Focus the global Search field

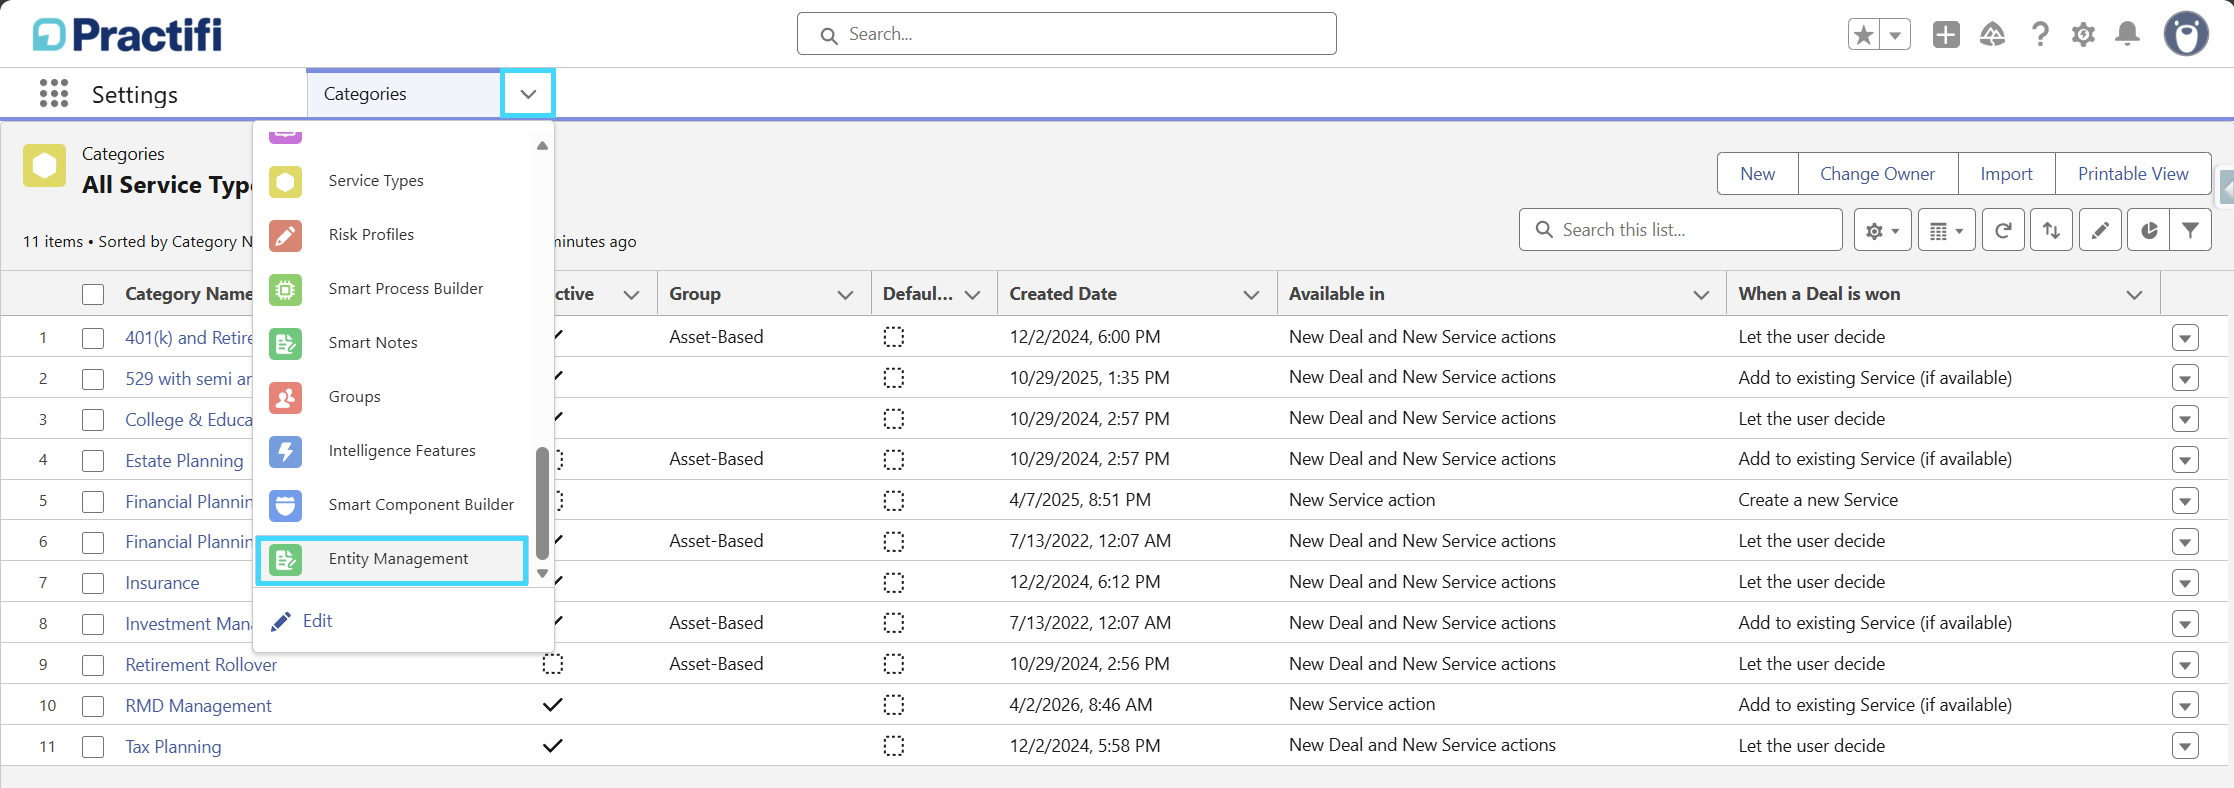(1066, 34)
